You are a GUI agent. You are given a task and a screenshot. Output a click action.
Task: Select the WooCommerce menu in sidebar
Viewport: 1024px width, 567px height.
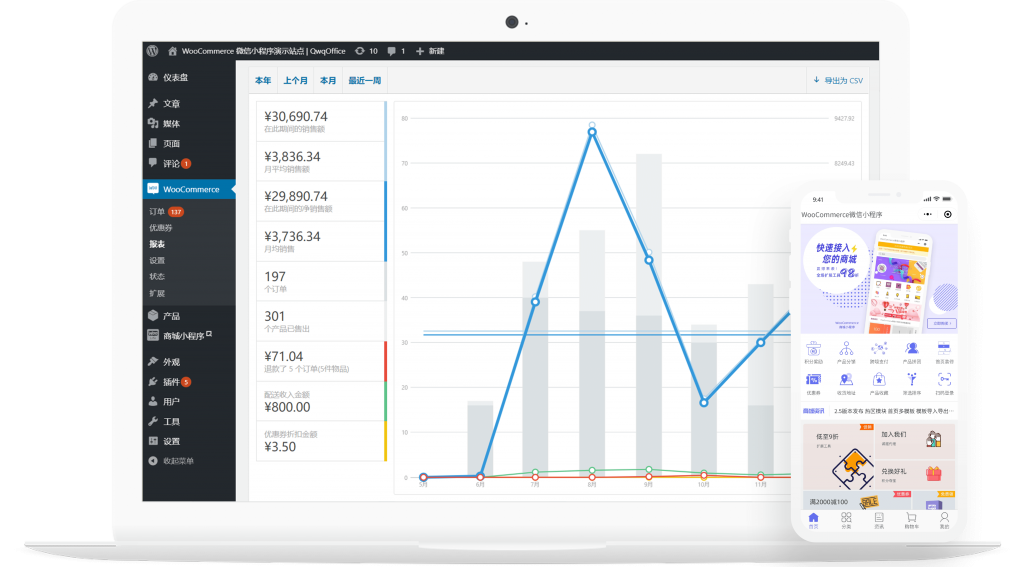189,189
